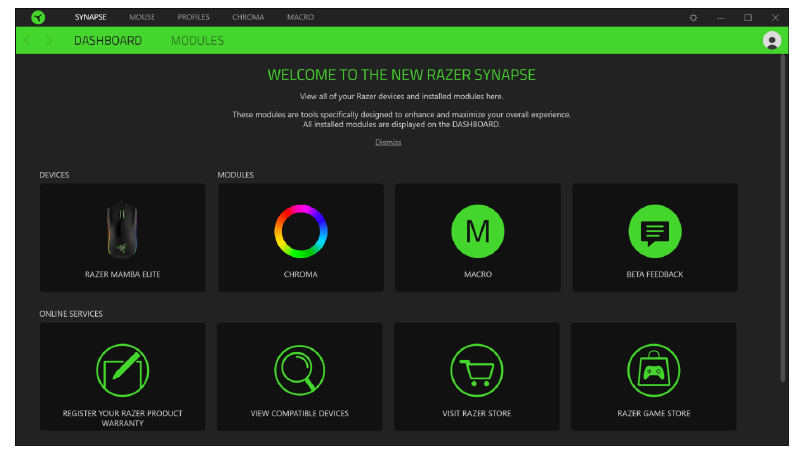Minimize the Synapse window
The image size is (802, 456).
click(x=721, y=17)
